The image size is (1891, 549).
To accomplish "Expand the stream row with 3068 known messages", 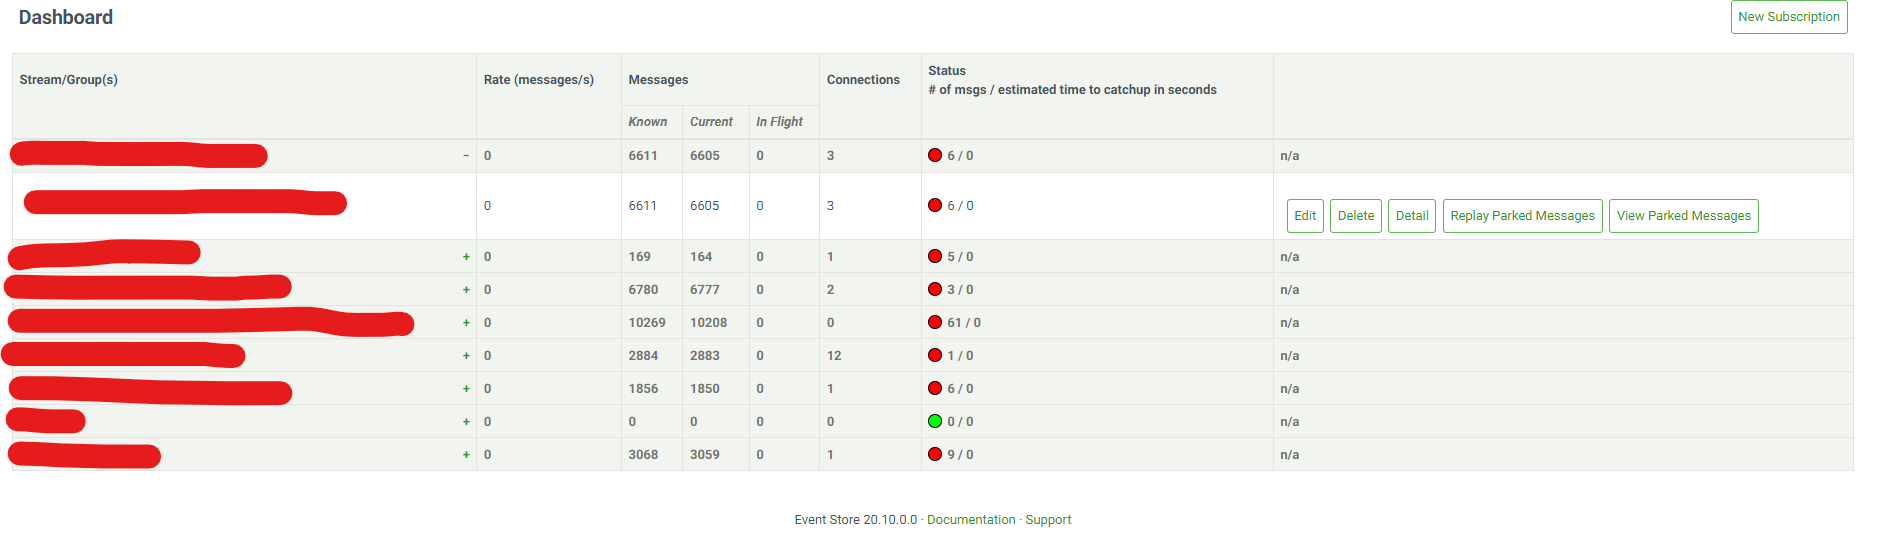I will (x=466, y=455).
